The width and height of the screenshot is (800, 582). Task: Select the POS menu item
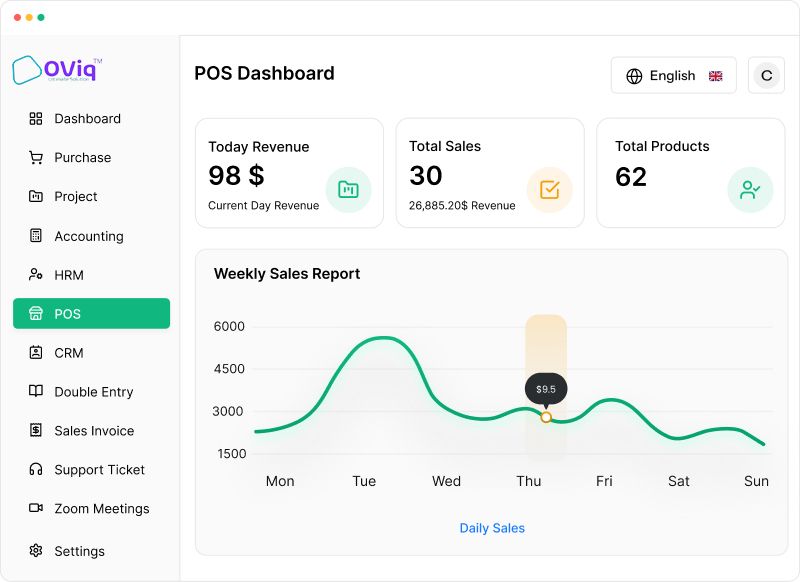(x=91, y=314)
